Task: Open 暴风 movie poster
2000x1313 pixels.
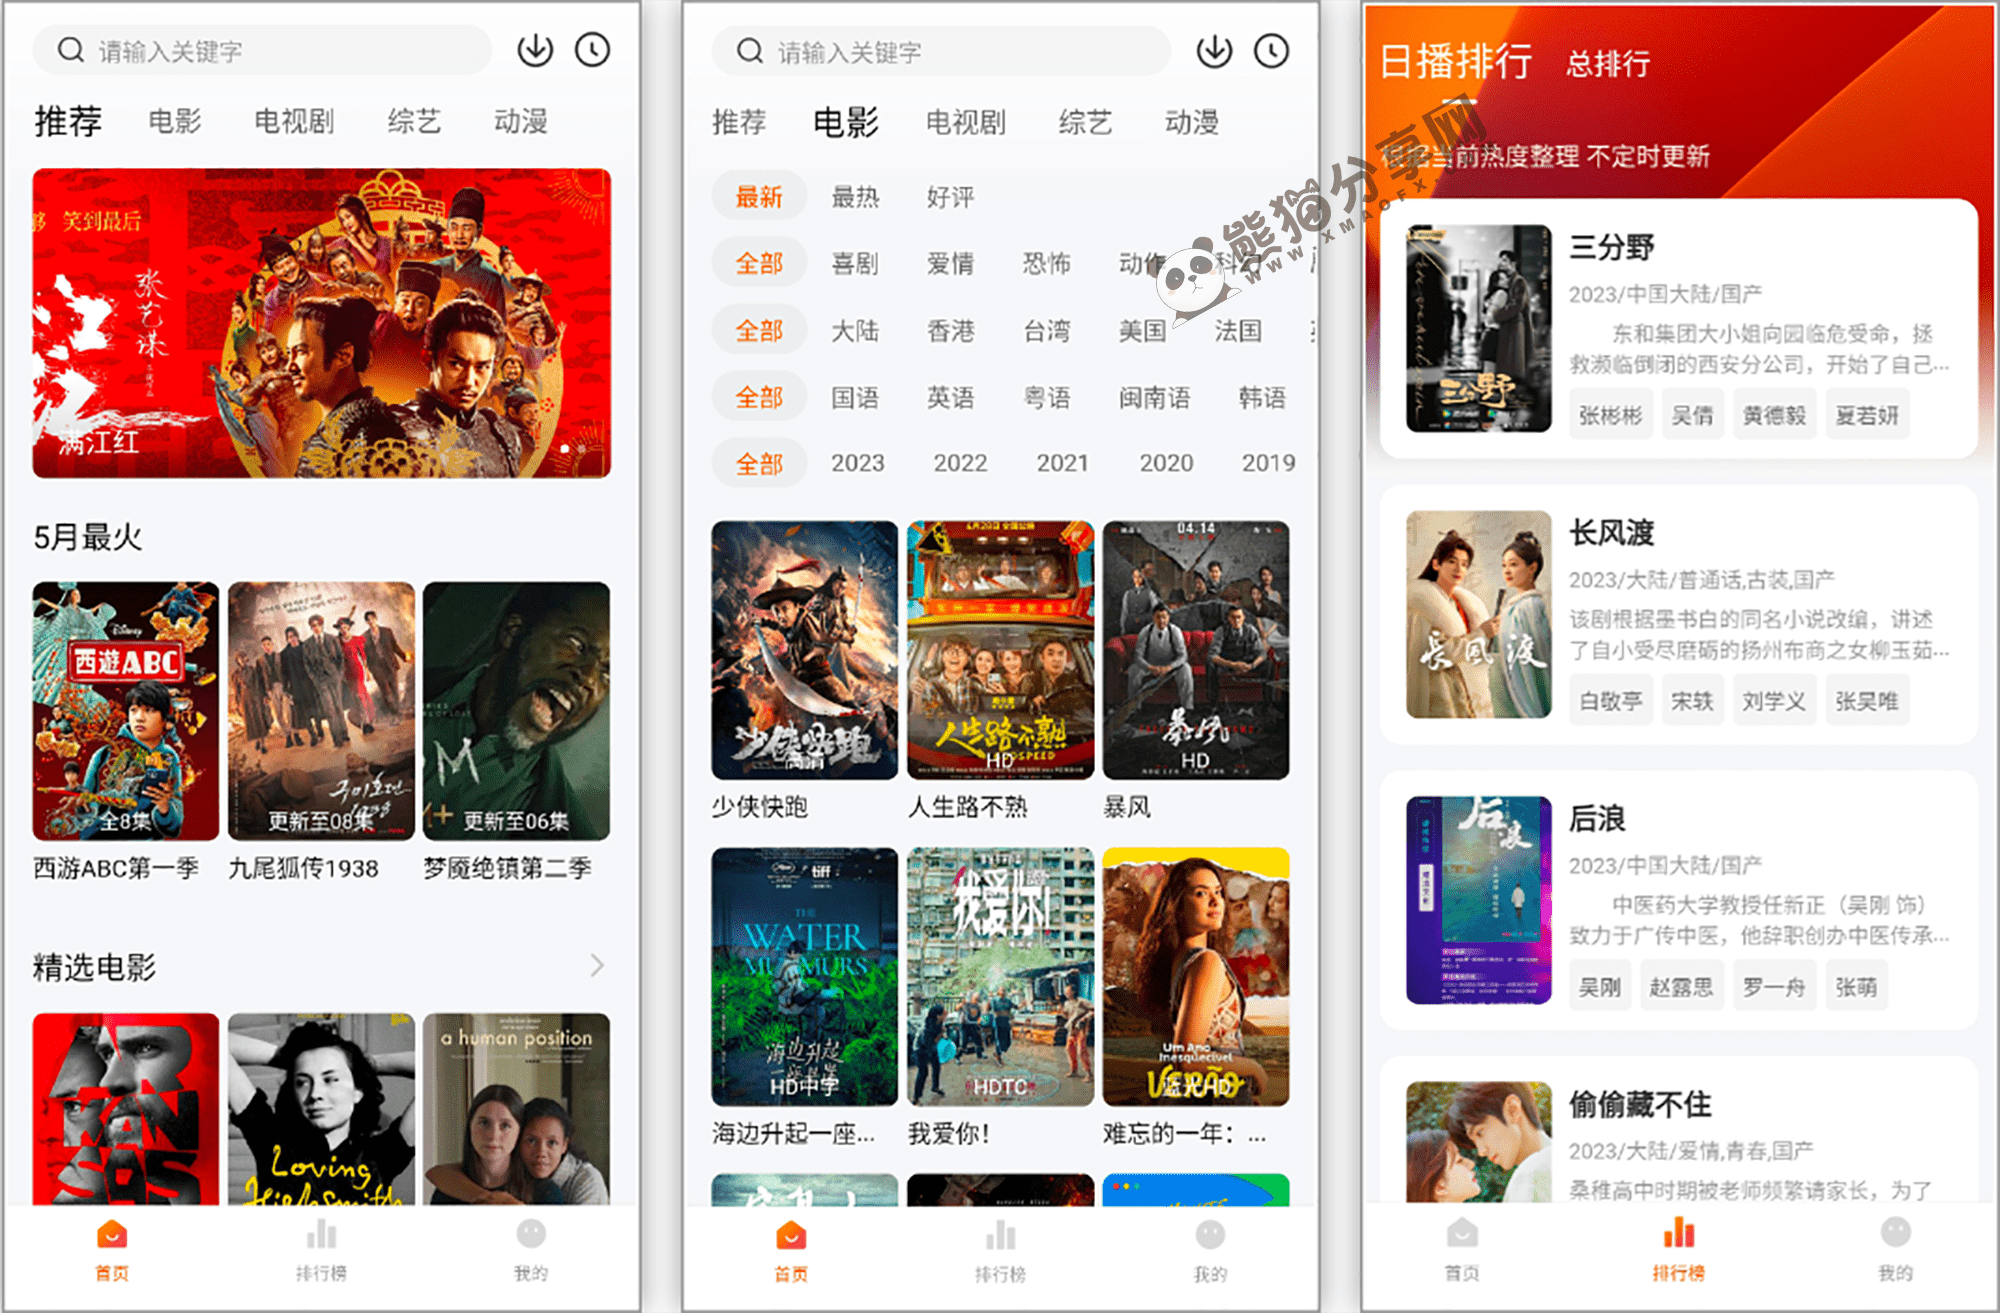Action: [1196, 650]
